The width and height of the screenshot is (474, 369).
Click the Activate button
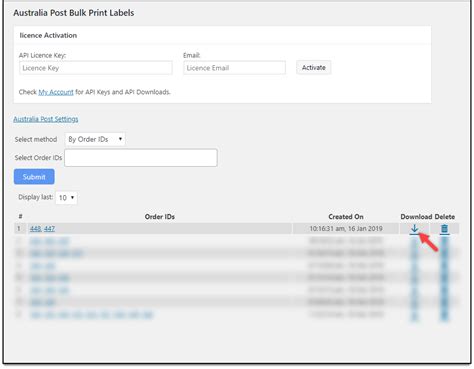(314, 68)
